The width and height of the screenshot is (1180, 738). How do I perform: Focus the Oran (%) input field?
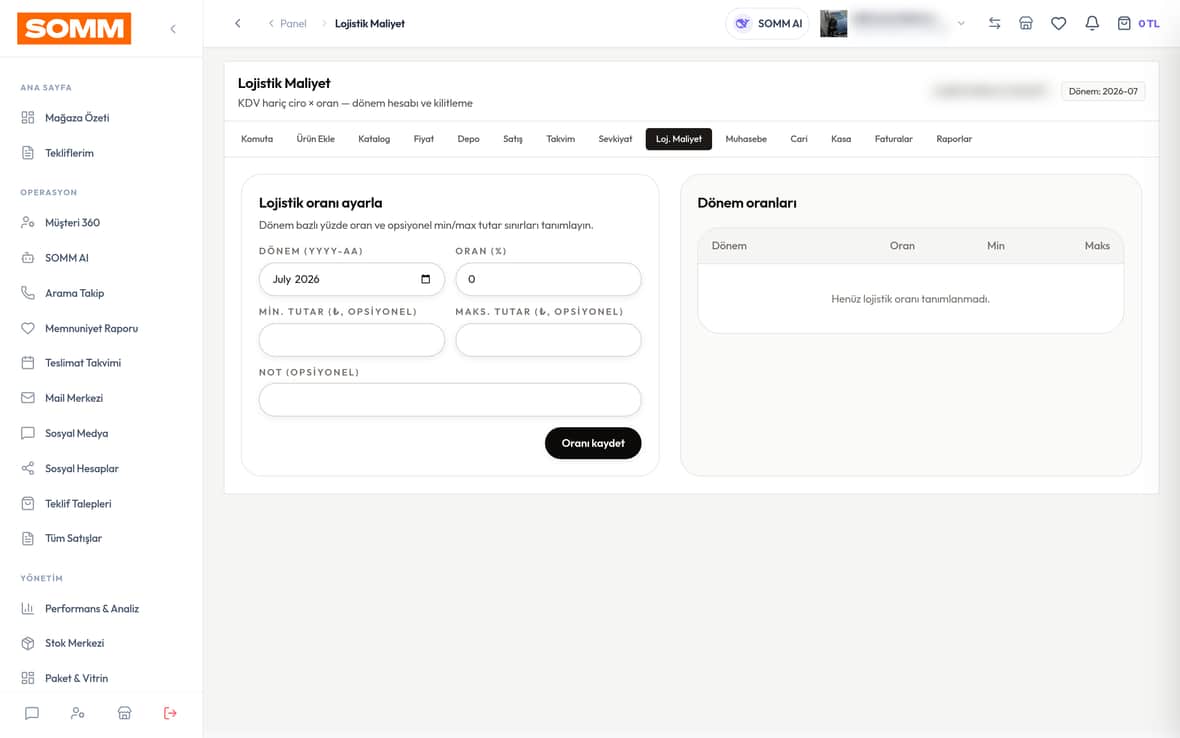click(x=548, y=279)
